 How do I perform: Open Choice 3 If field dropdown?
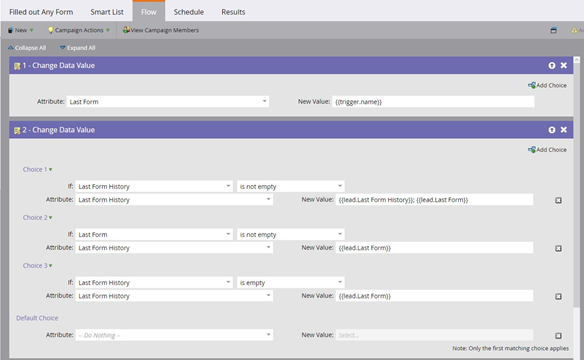[154, 283]
